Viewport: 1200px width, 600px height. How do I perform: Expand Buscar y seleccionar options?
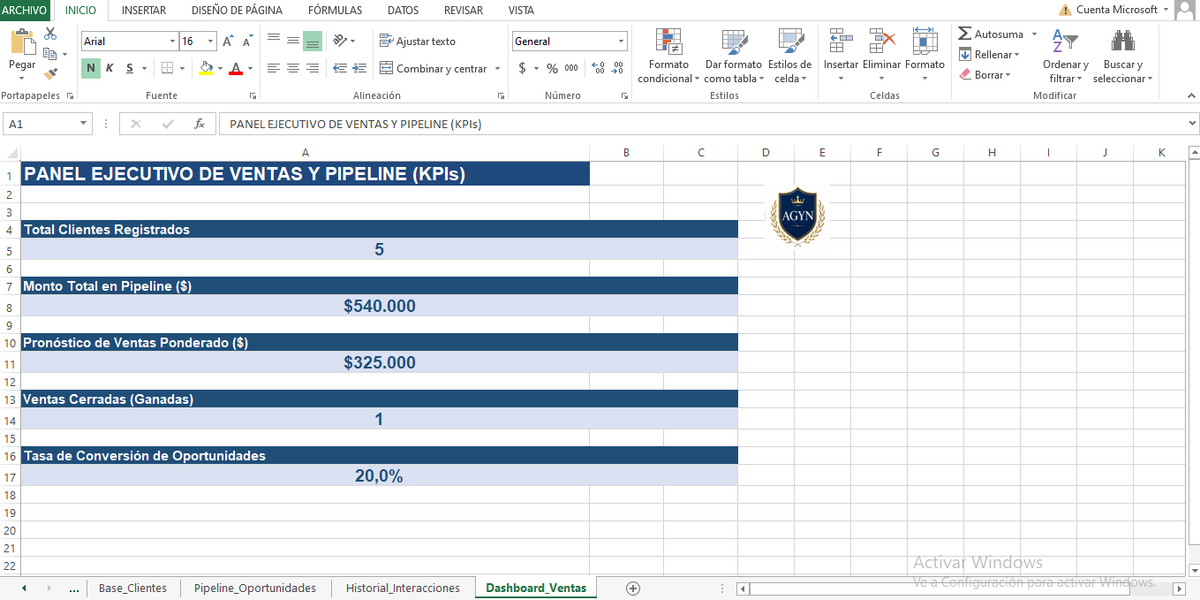pyautogui.click(x=1122, y=55)
